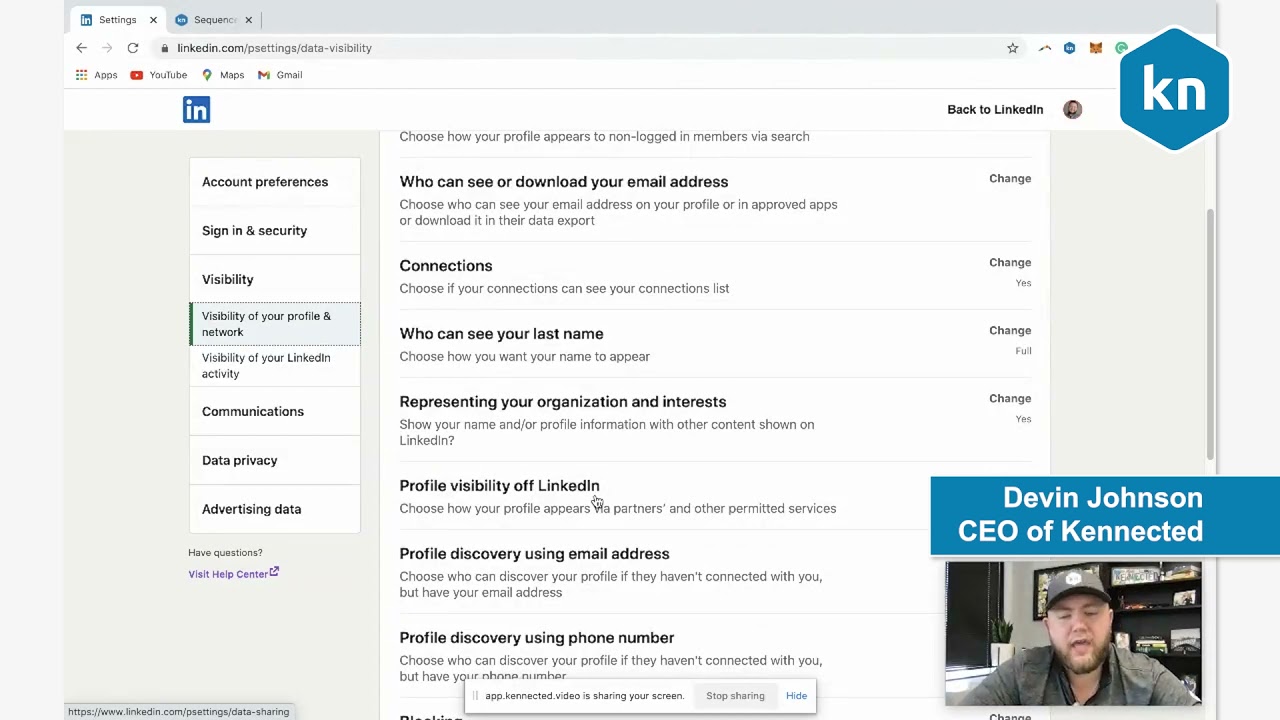Click the 'Have questions?' text
The height and width of the screenshot is (720, 1280).
[225, 553]
